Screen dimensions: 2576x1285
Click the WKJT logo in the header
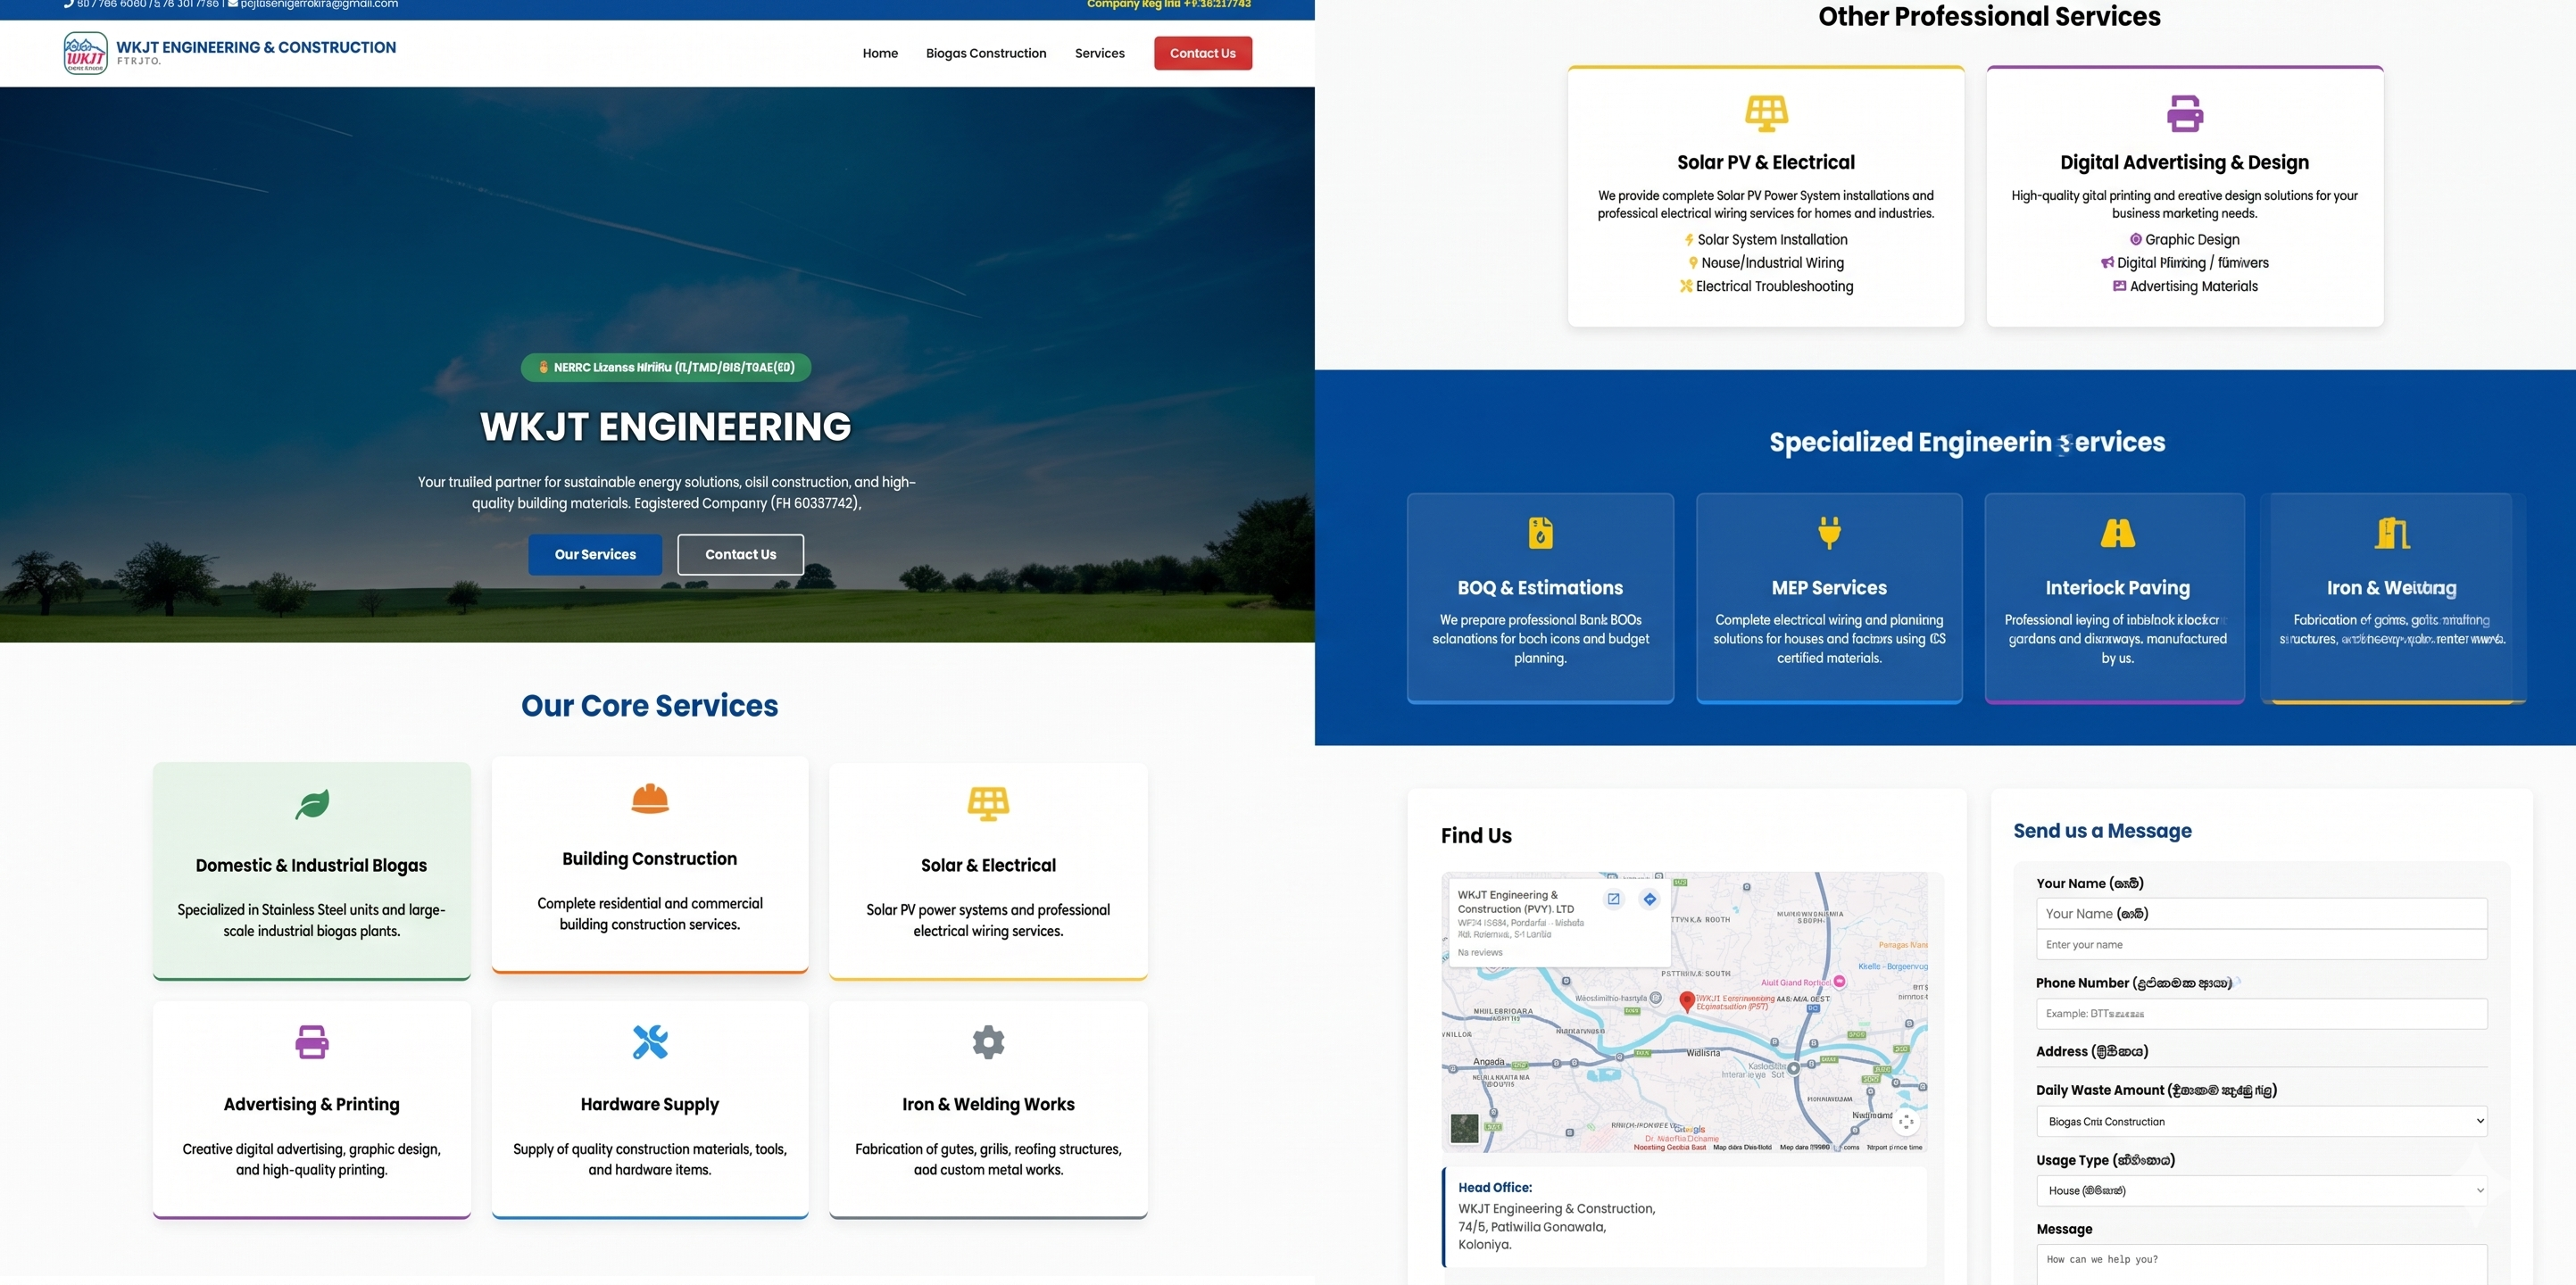coord(85,53)
